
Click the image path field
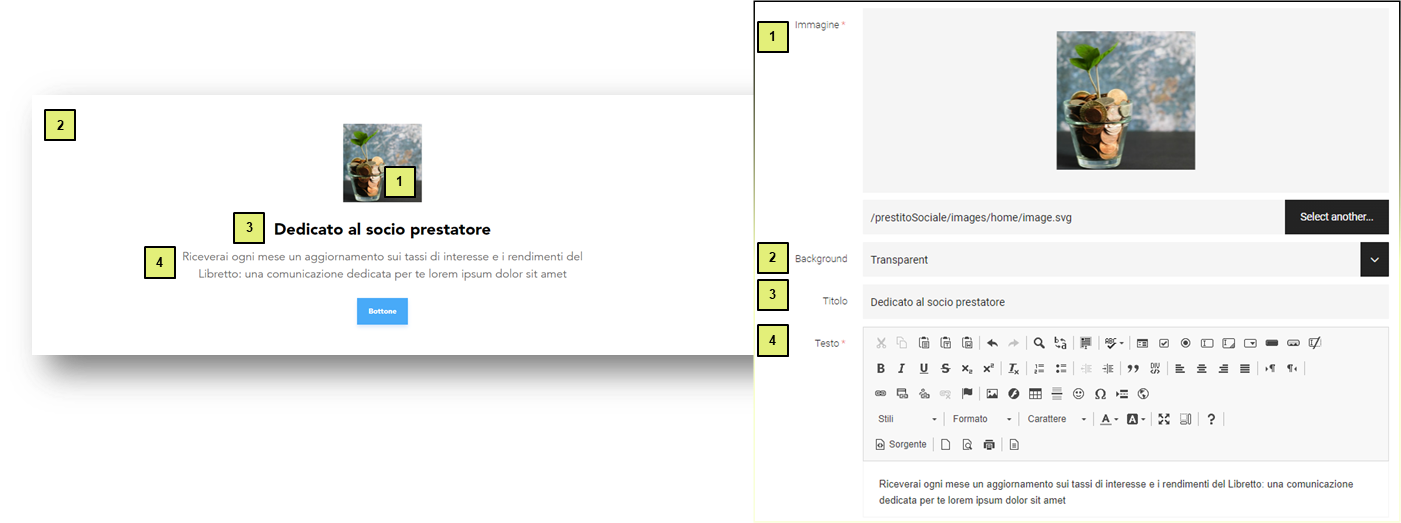tap(1073, 217)
